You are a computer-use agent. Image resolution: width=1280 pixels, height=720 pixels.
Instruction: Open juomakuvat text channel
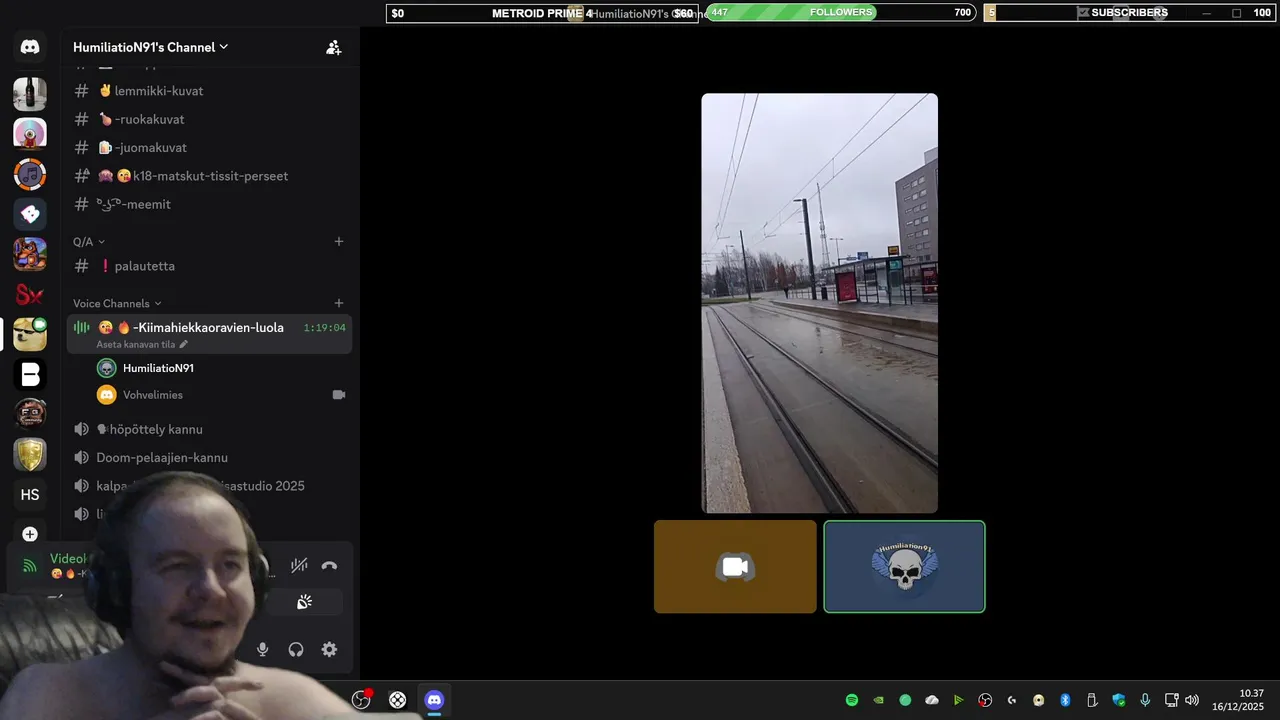209,147
